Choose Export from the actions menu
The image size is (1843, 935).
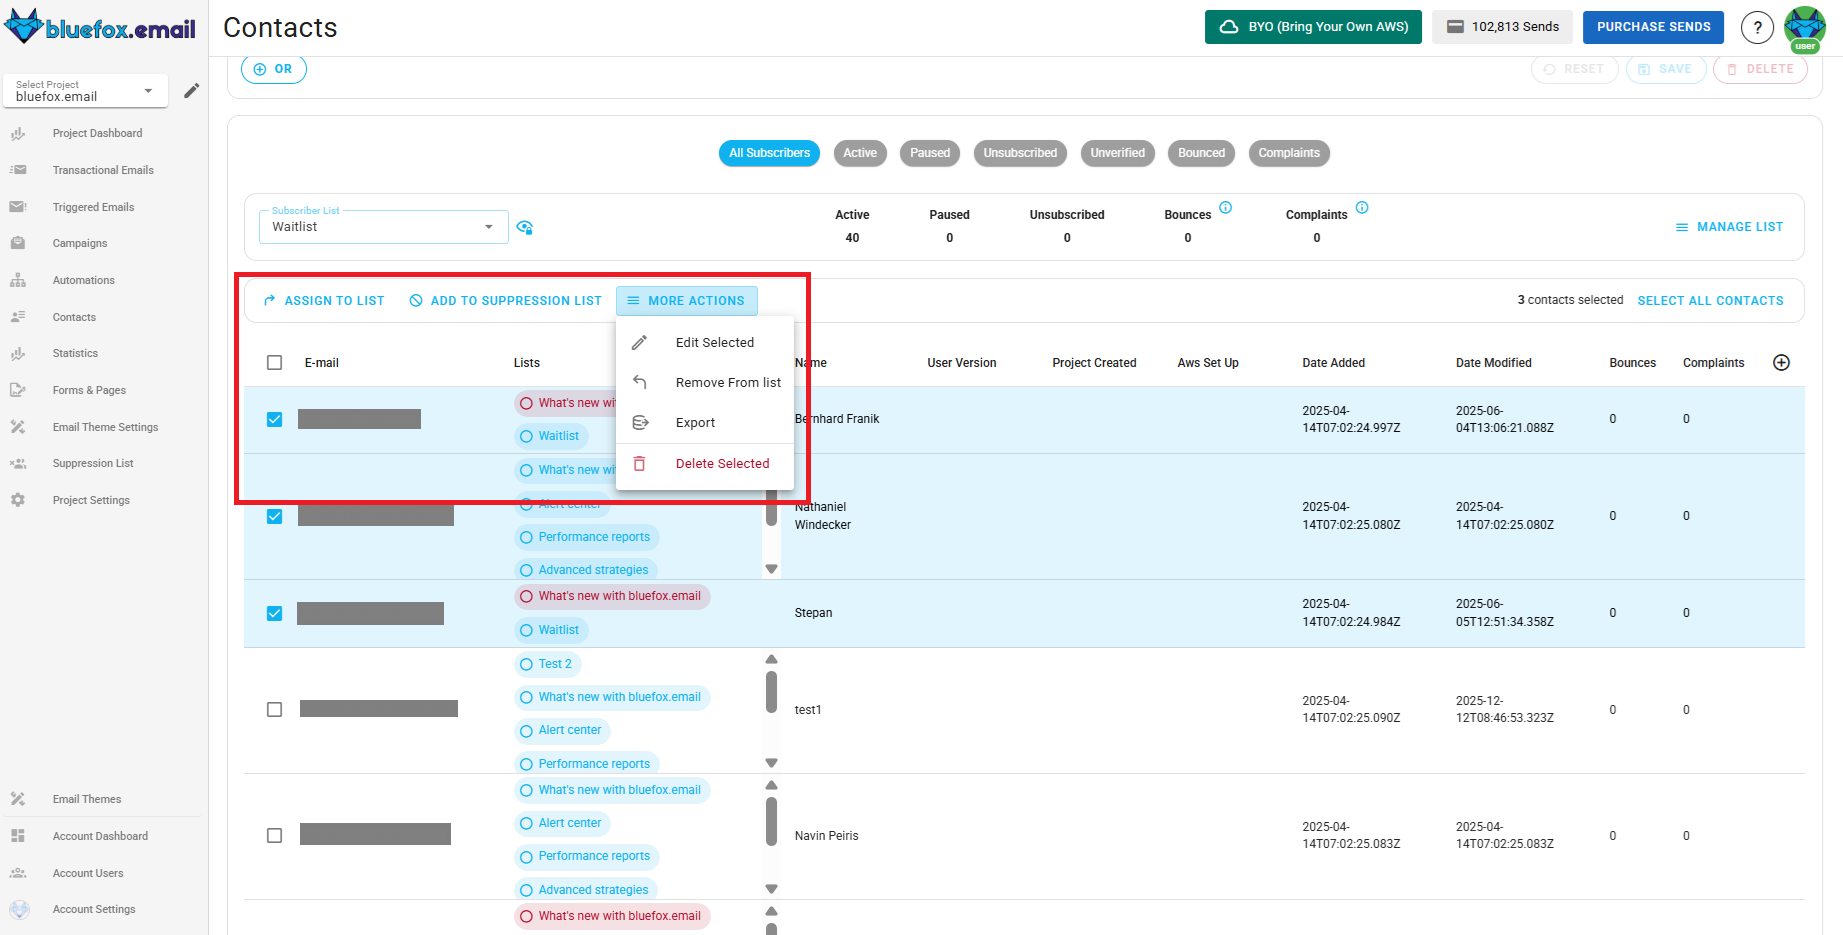click(x=695, y=422)
